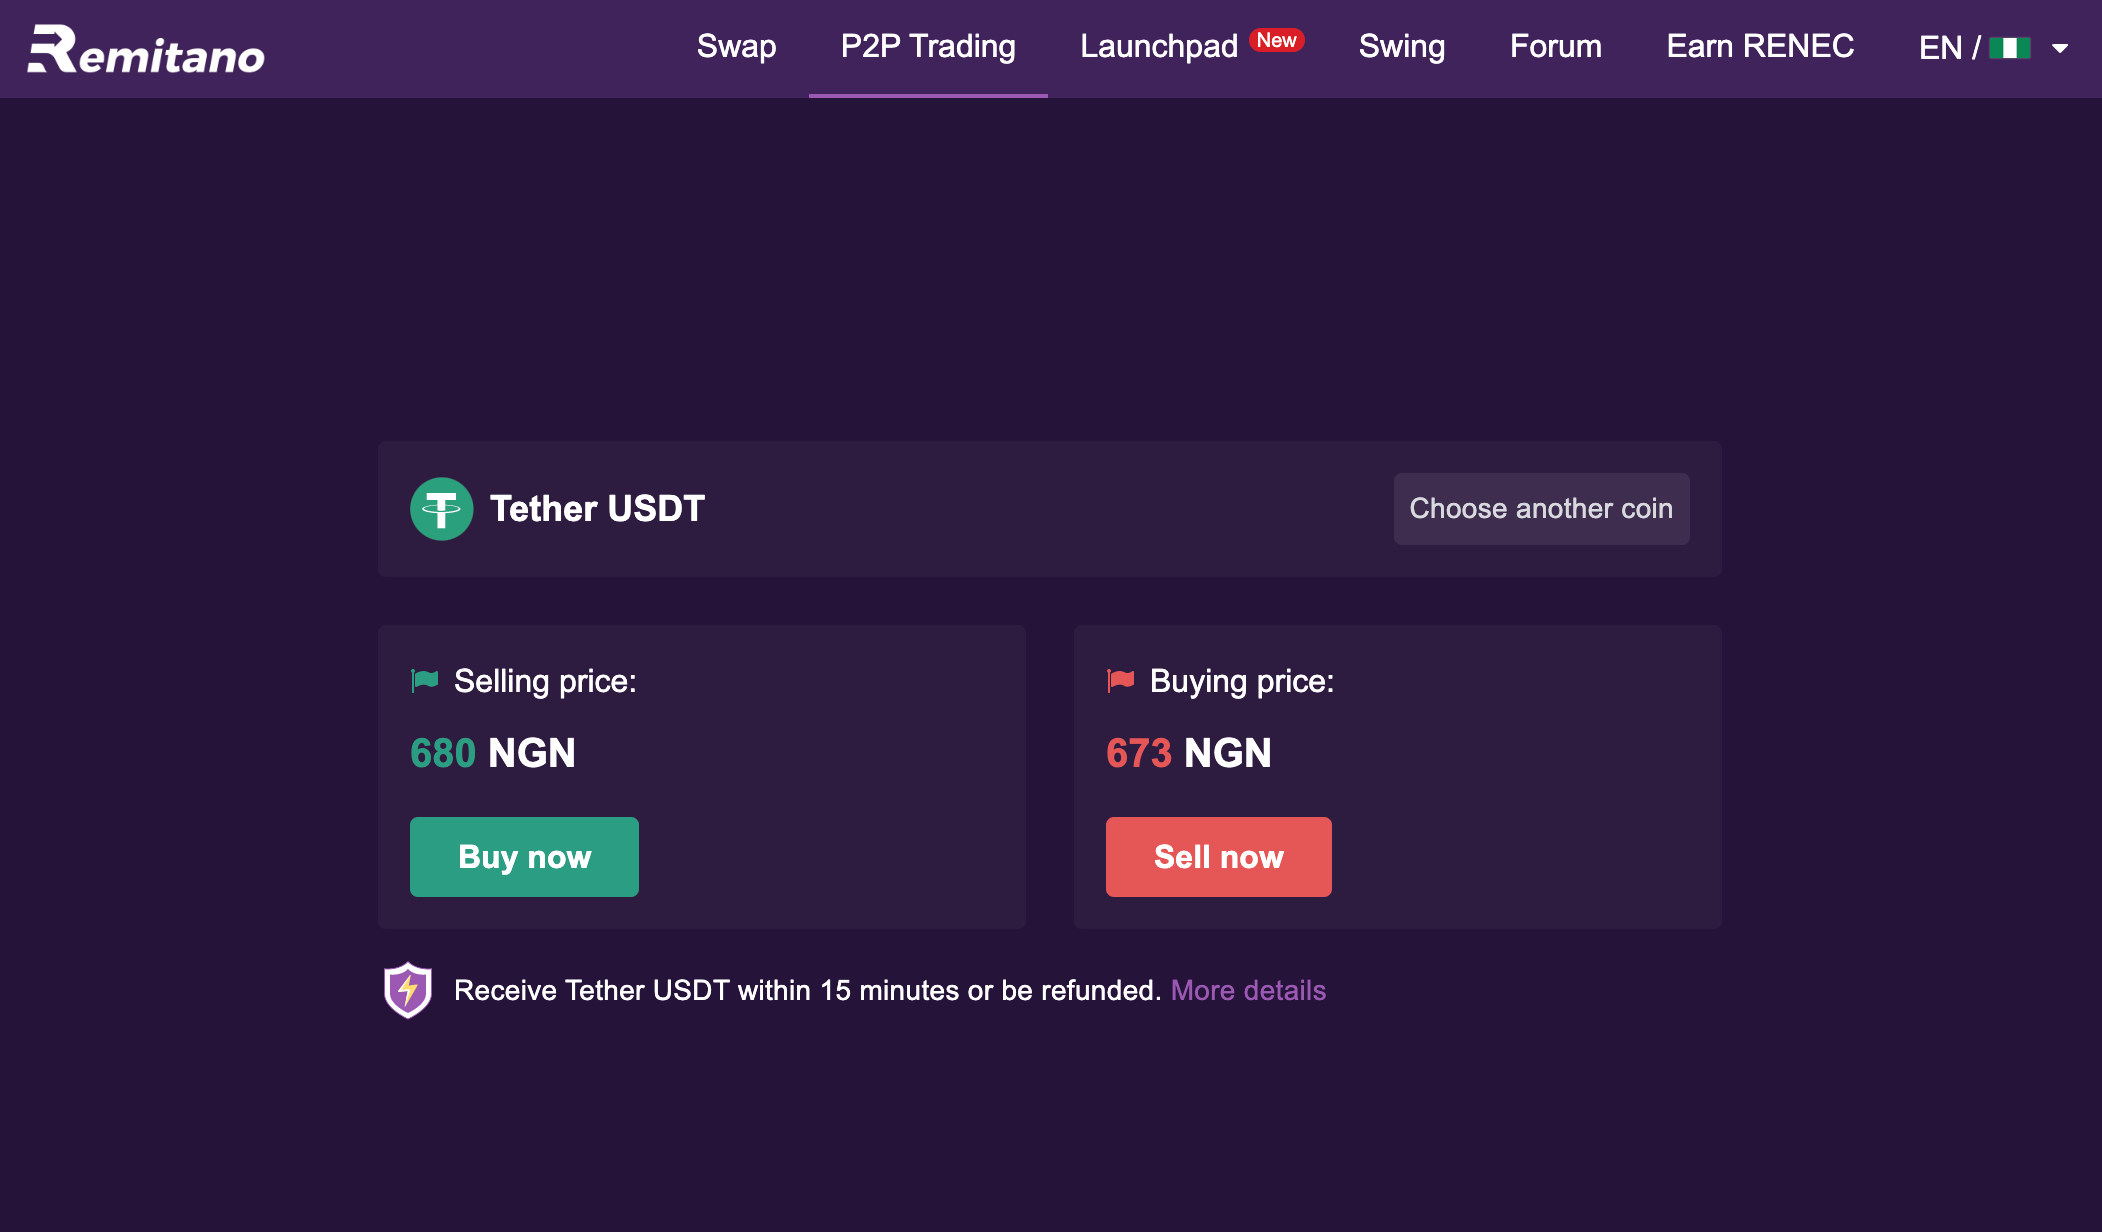The width and height of the screenshot is (2102, 1232).
Task: Go to the Launchpad page
Action: [1159, 47]
